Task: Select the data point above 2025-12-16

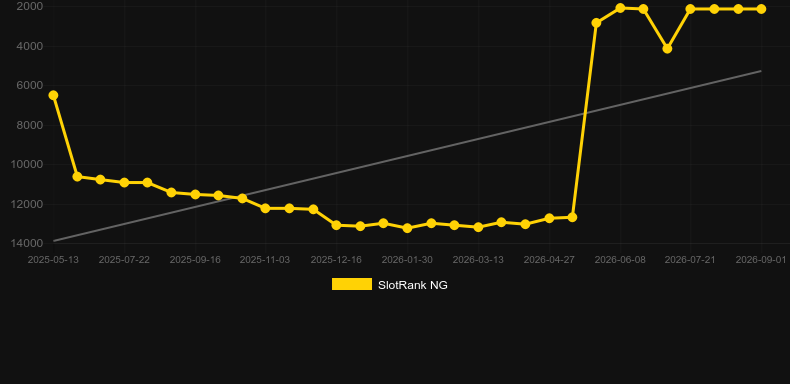Action: point(337,225)
